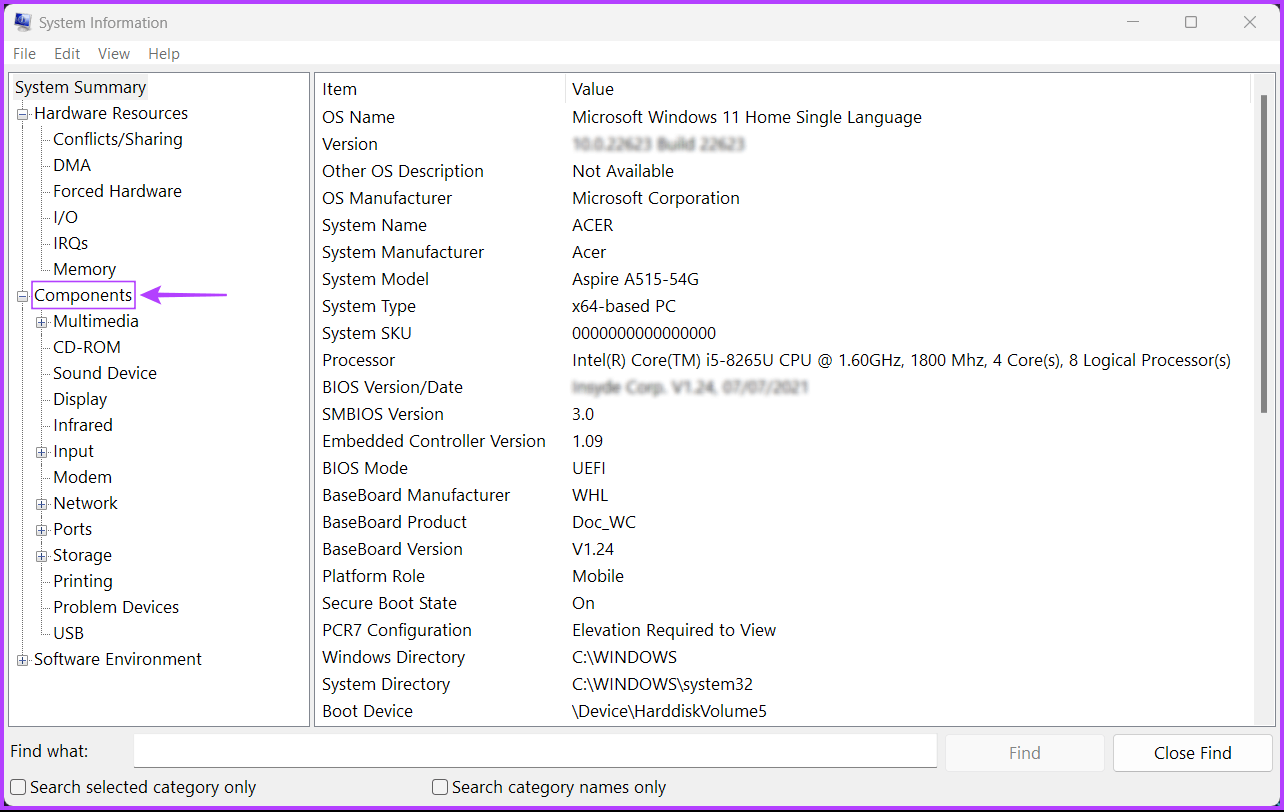The height and width of the screenshot is (812, 1284).
Task: Collapse the Hardware Resources tree node
Action: click(23, 114)
